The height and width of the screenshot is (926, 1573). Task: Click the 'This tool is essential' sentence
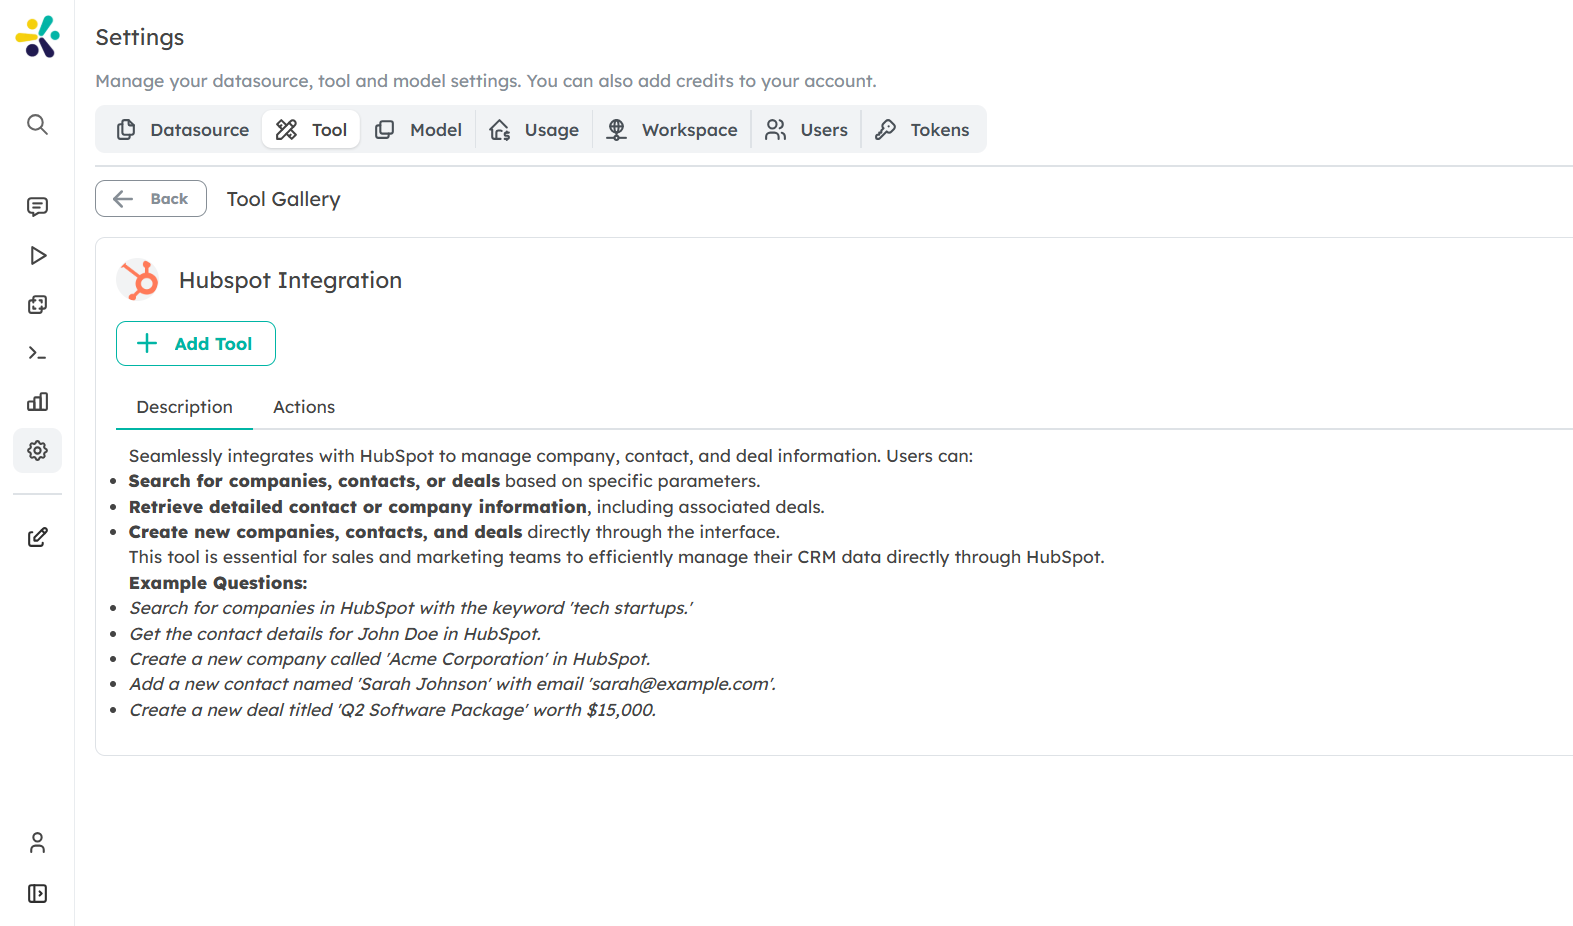[x=617, y=557]
